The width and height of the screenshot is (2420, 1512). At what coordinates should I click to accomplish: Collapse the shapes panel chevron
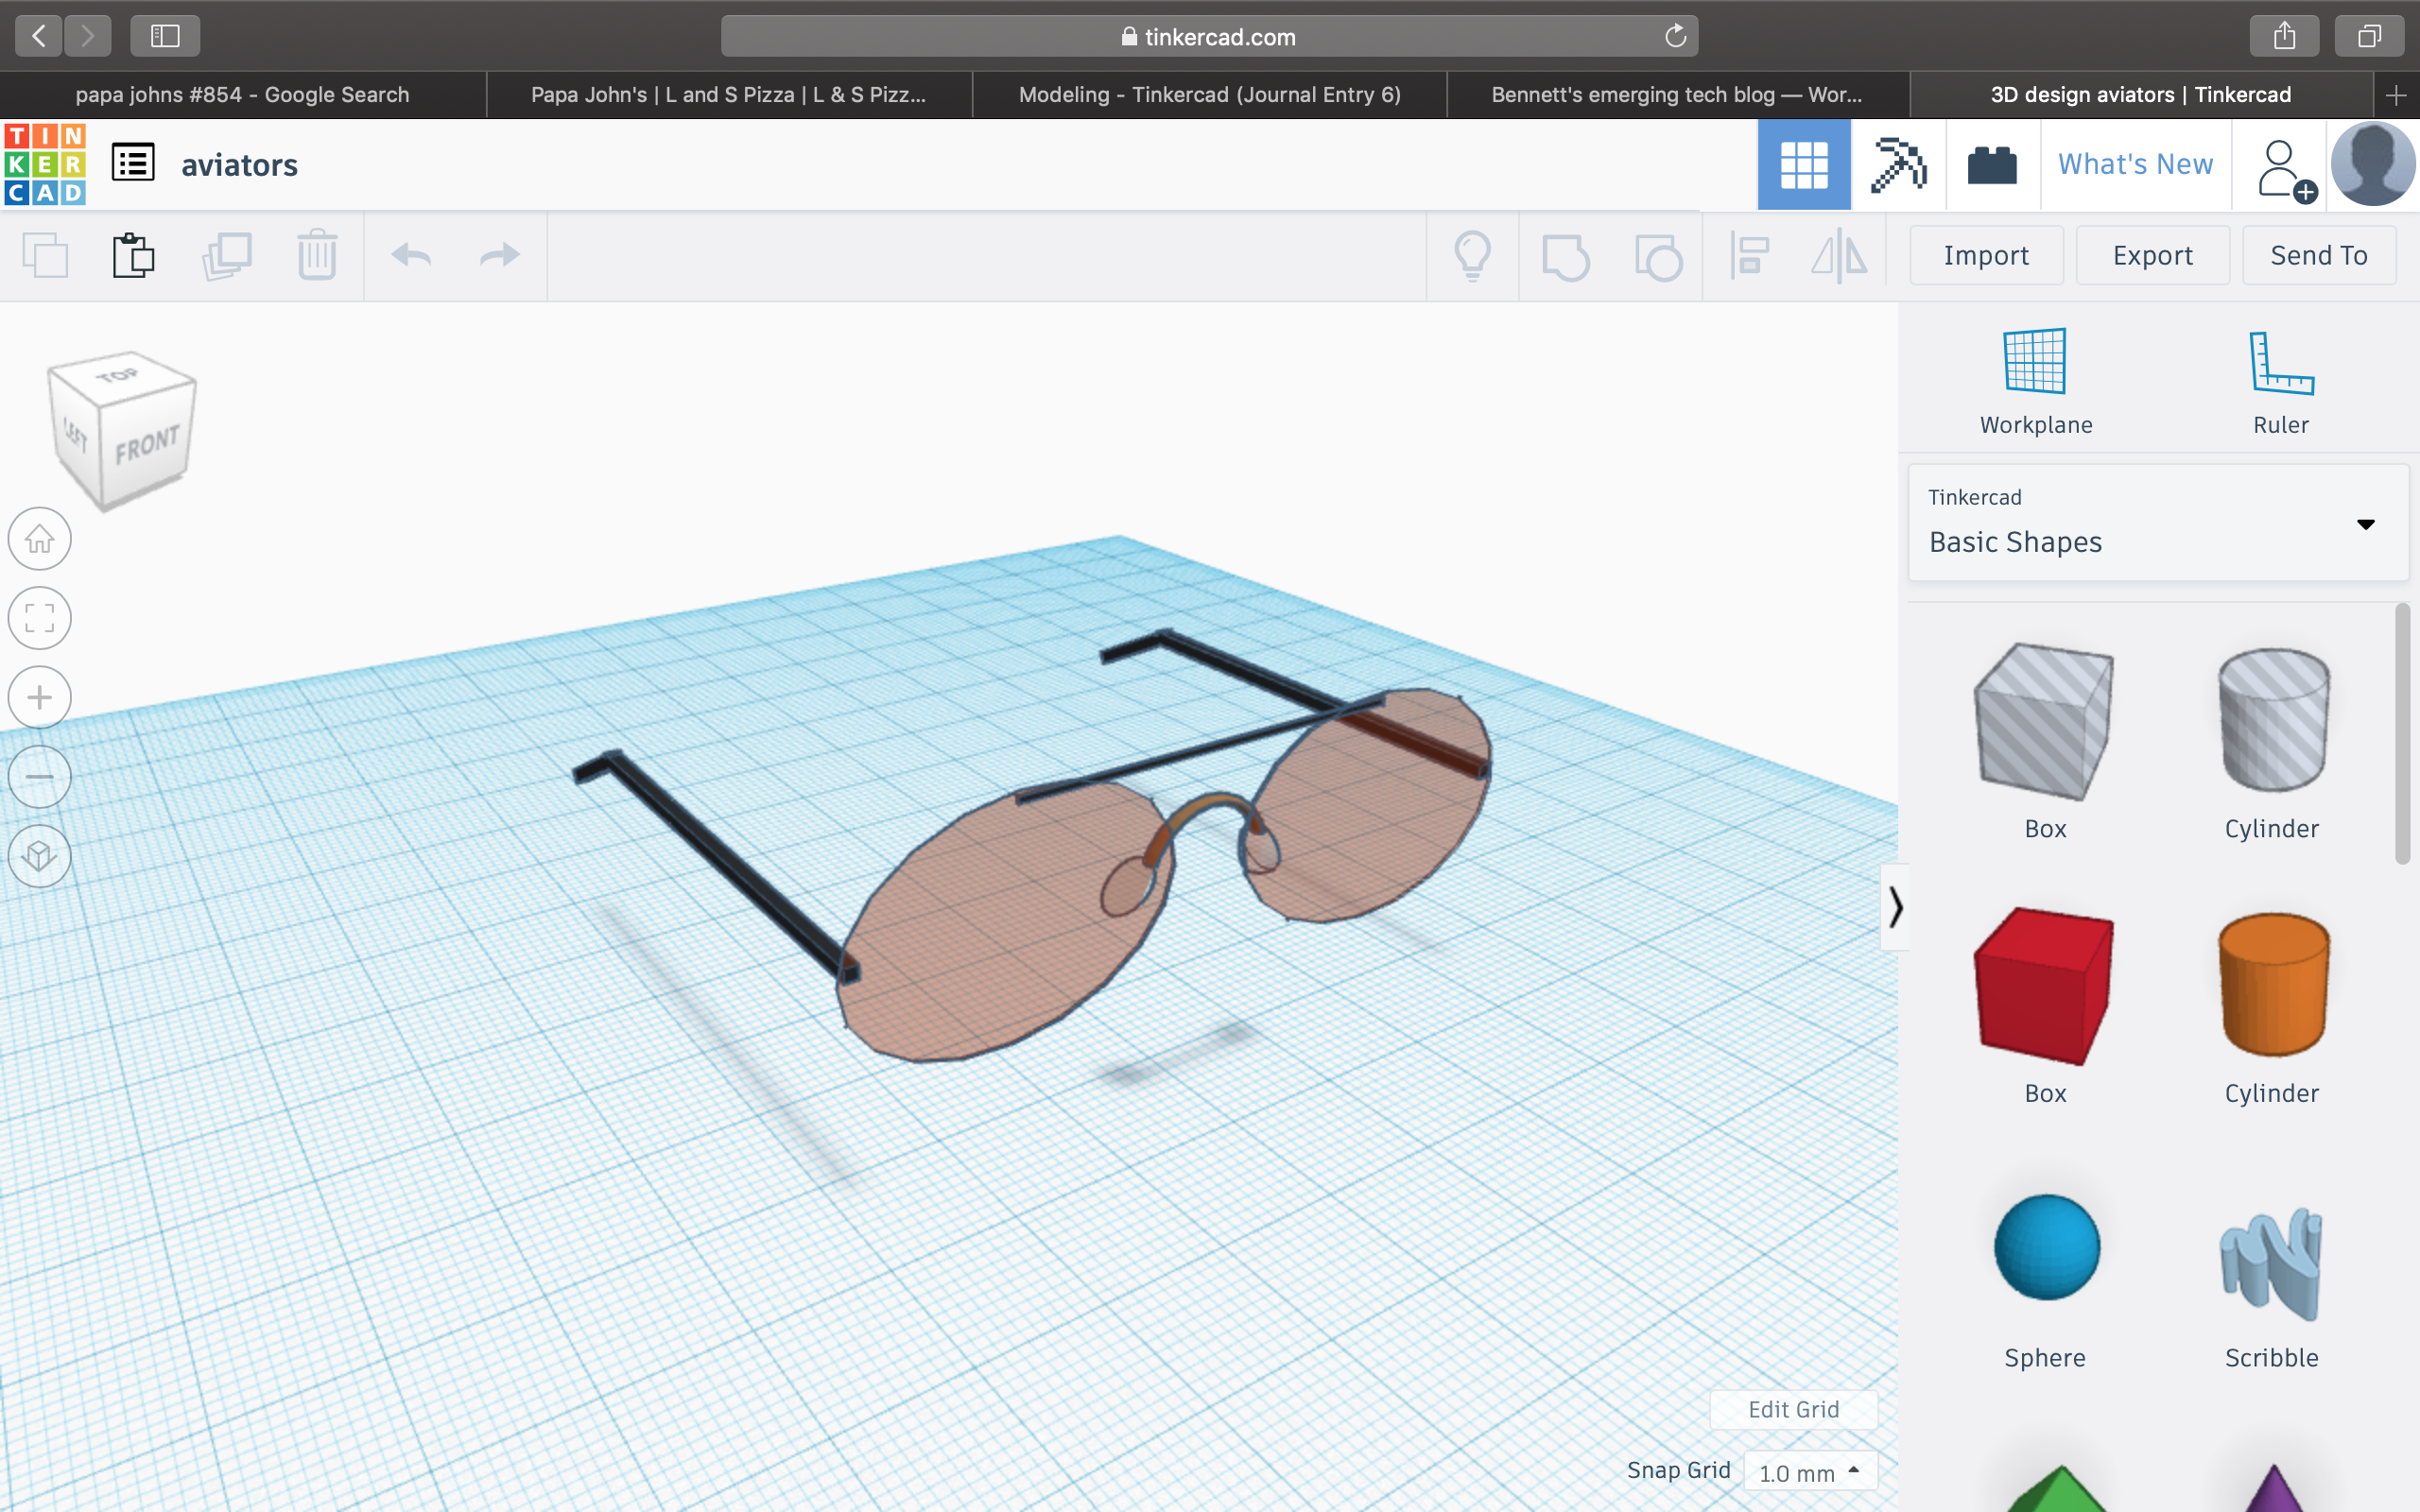tap(1895, 907)
